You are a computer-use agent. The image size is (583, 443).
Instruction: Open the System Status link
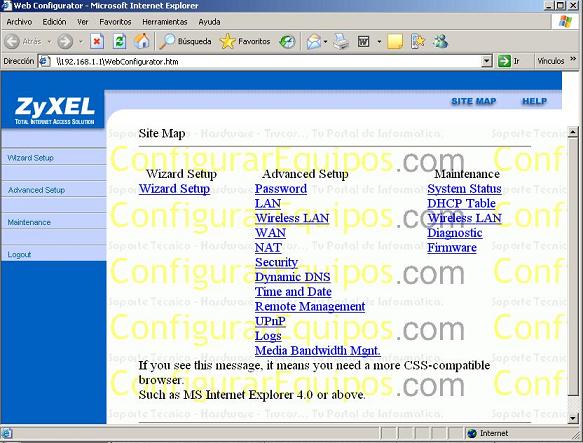464,189
